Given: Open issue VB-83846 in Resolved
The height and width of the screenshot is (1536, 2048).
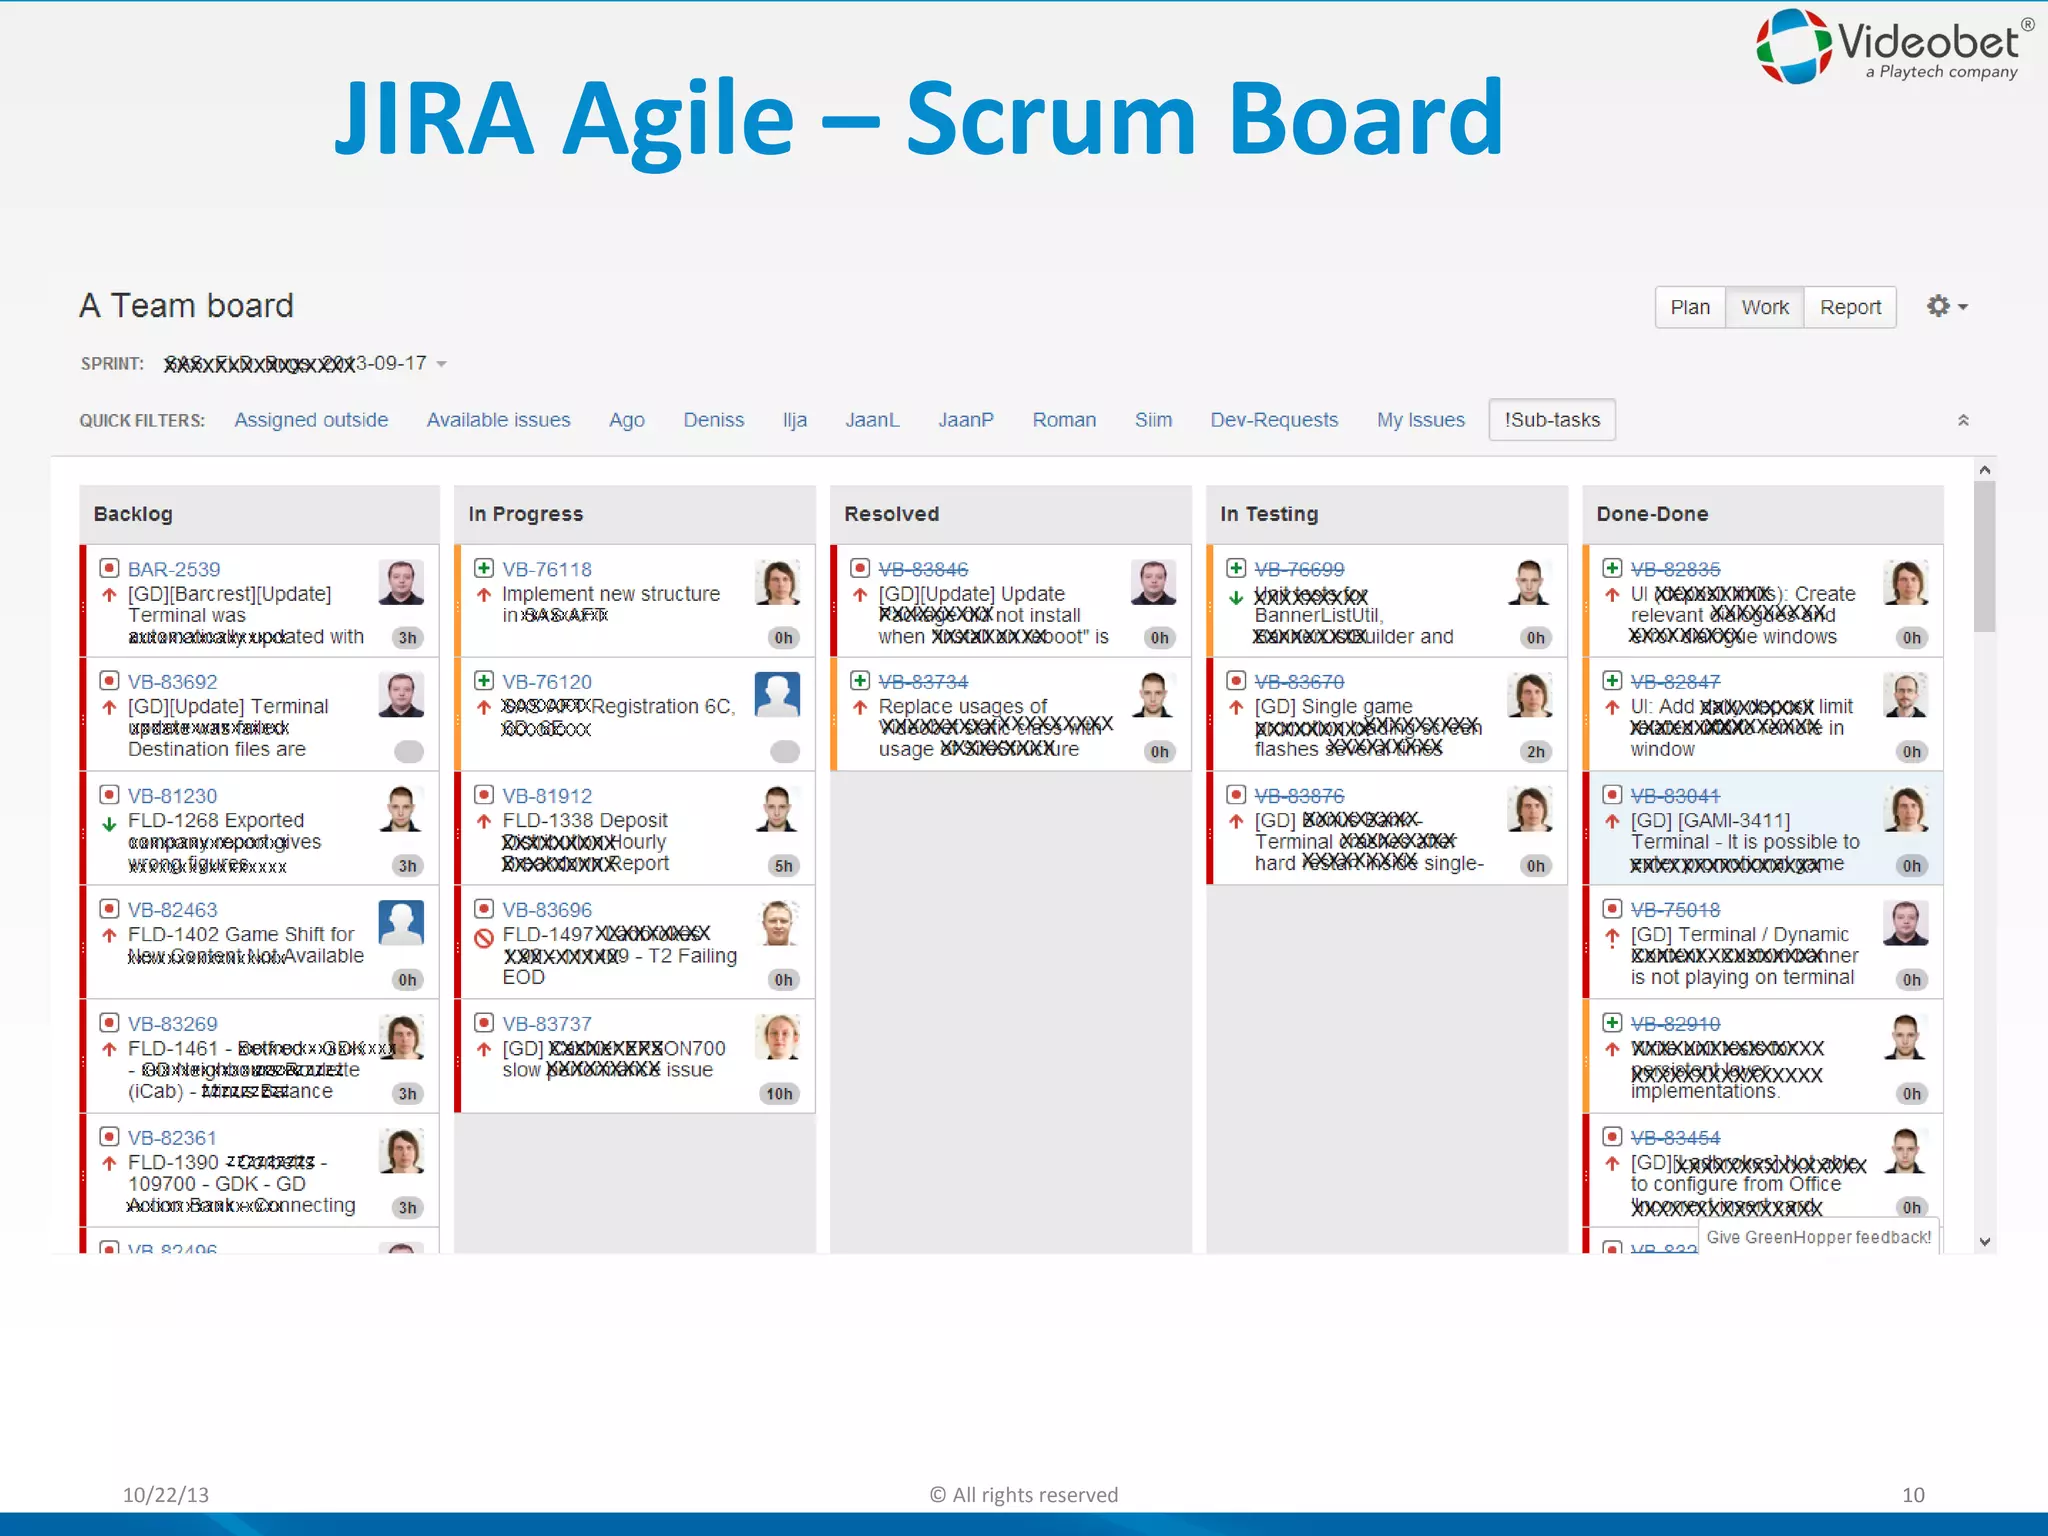Looking at the screenshot, I should [923, 569].
